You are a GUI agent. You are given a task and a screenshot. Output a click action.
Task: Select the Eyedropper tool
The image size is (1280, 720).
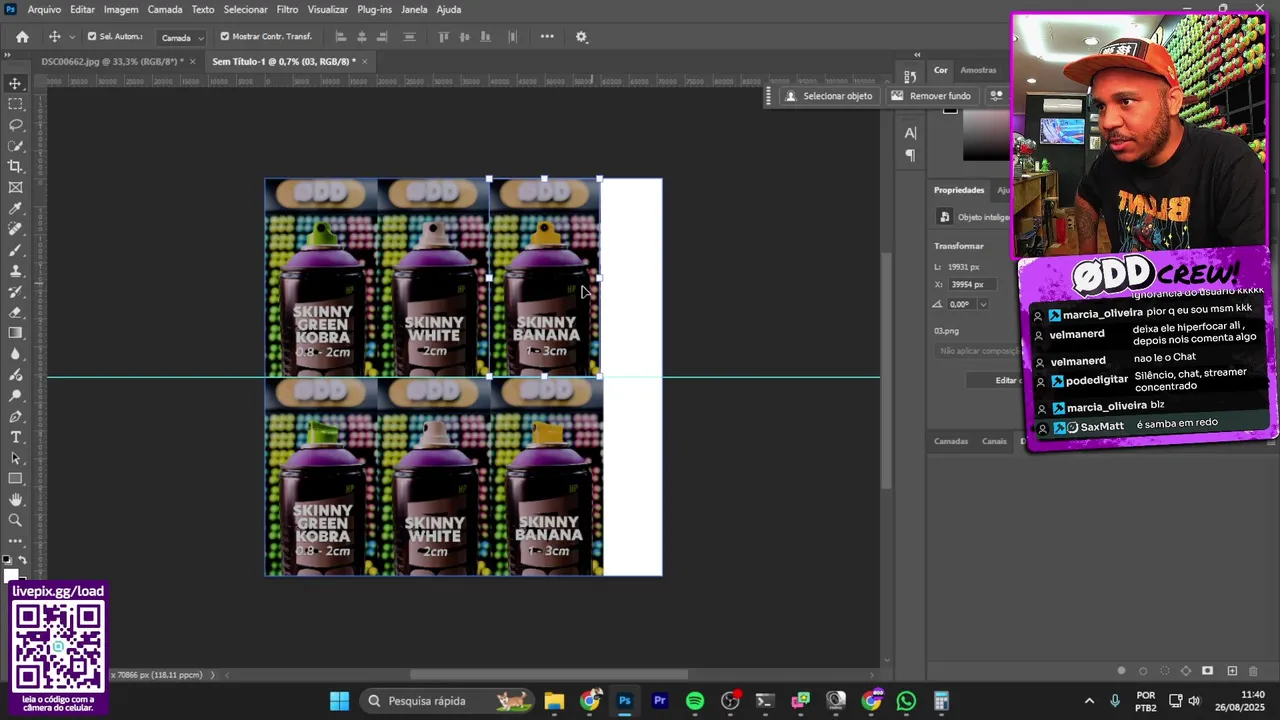pos(15,208)
